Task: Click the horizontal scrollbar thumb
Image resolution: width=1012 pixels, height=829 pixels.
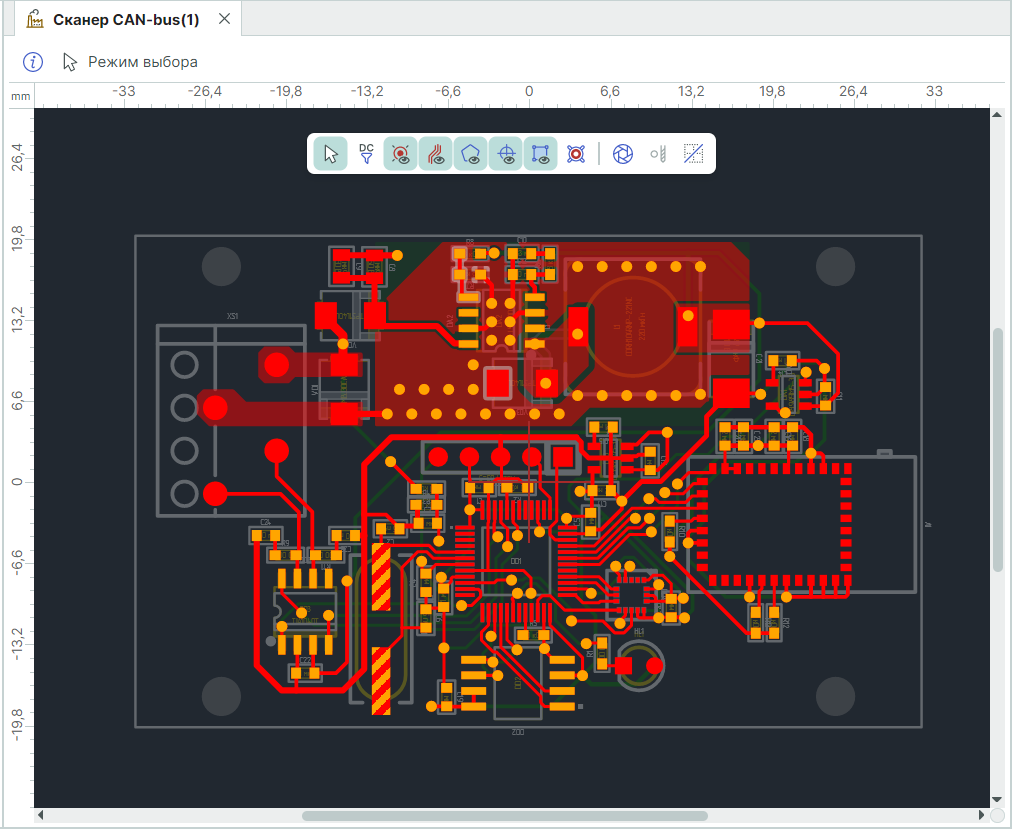Action: click(x=505, y=816)
